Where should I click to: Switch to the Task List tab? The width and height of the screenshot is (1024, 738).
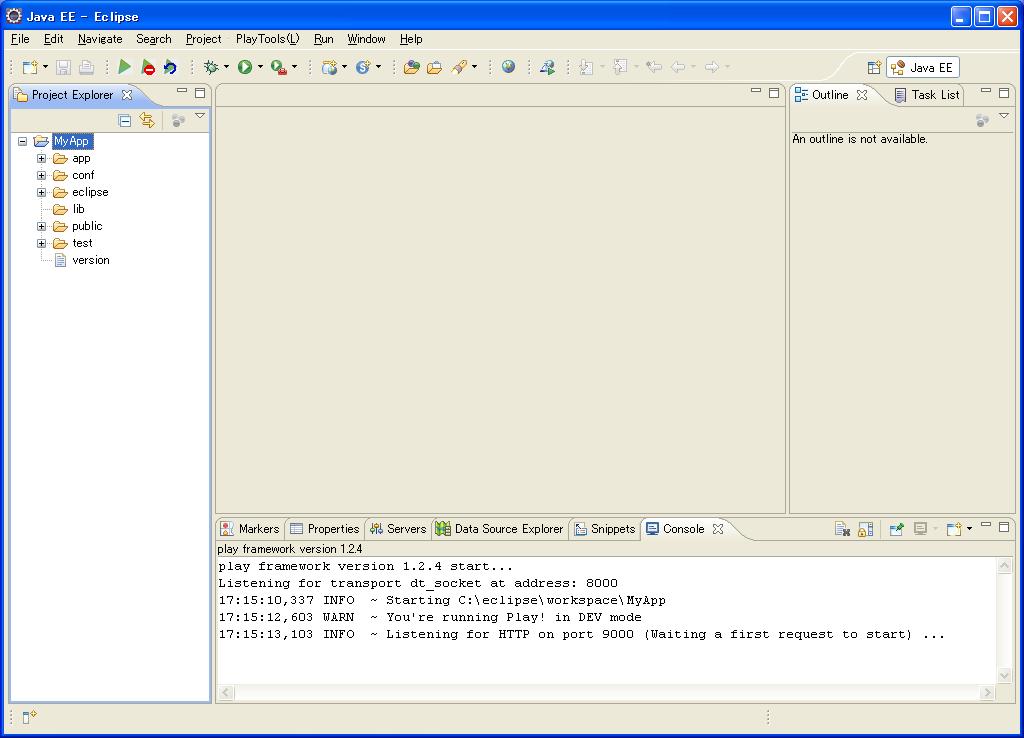927,95
